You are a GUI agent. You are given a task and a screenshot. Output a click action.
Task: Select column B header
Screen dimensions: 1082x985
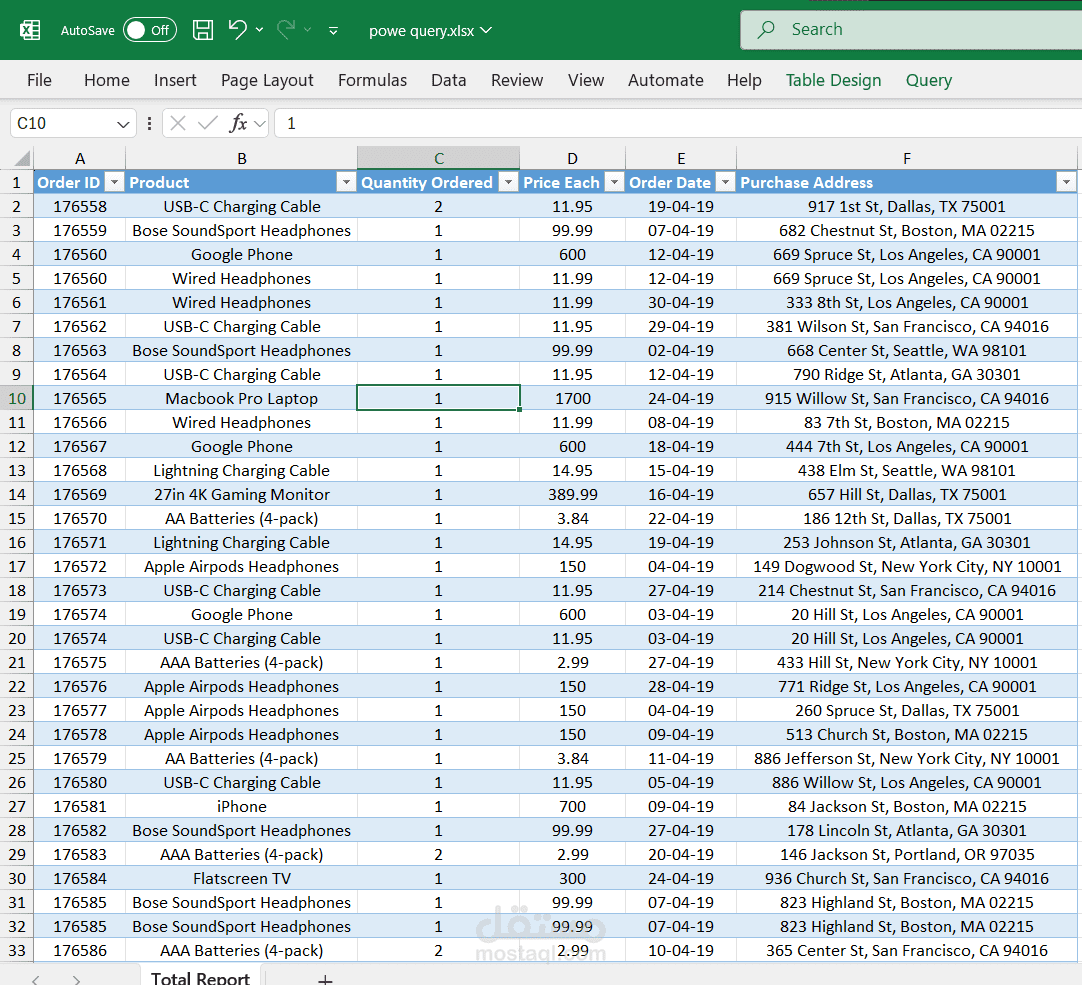(x=242, y=159)
